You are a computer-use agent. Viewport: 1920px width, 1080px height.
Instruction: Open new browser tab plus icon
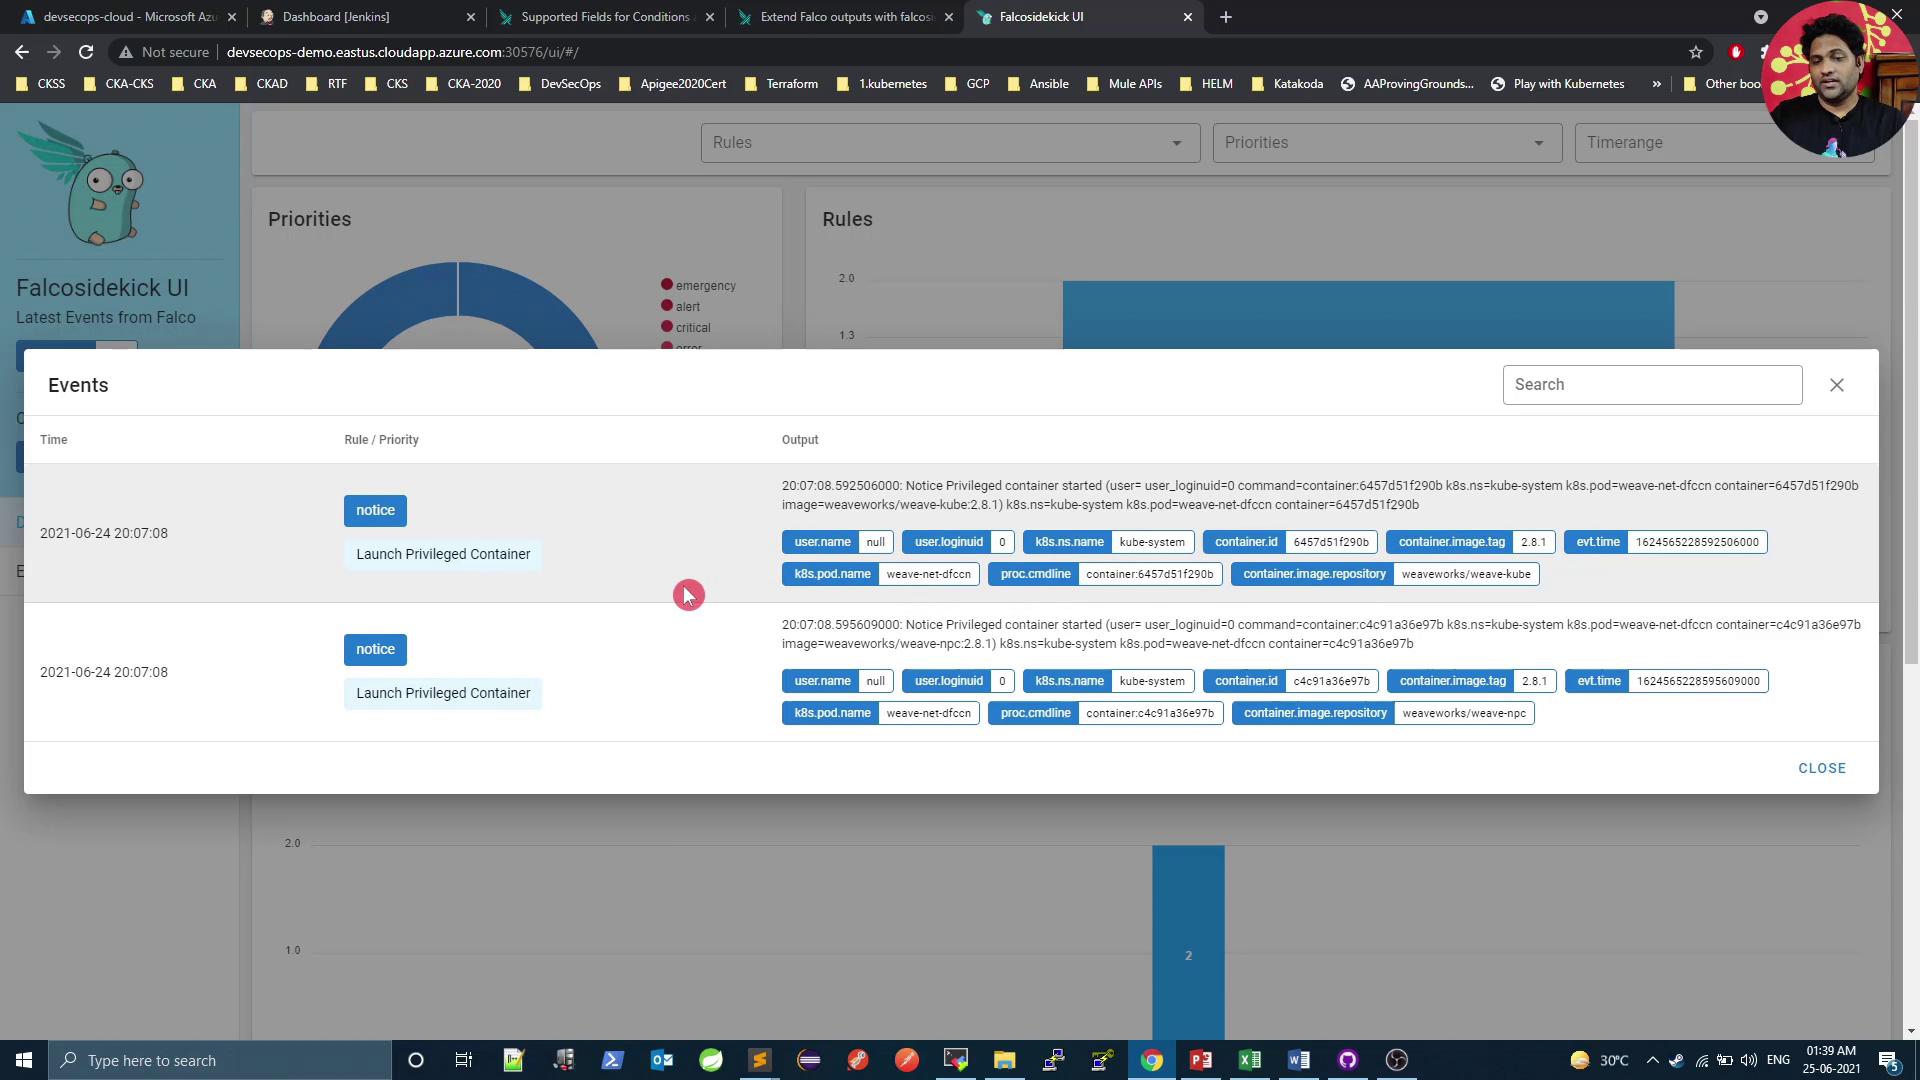point(1226,17)
